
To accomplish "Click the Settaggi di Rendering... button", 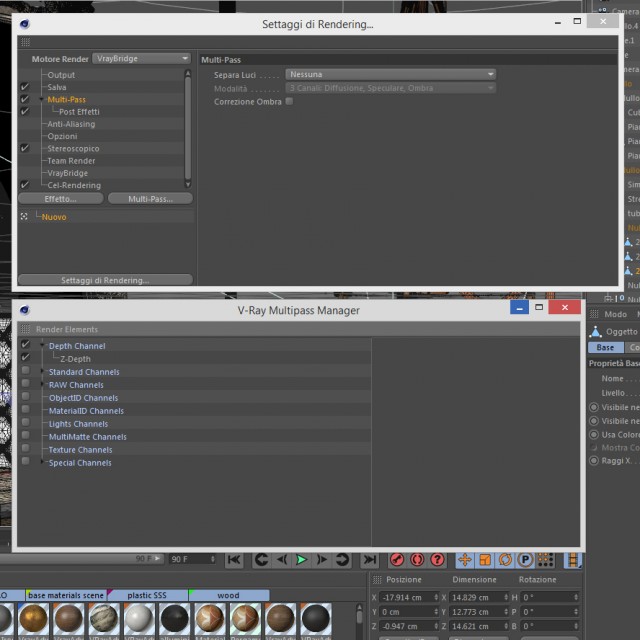I will pyautogui.click(x=105, y=280).
